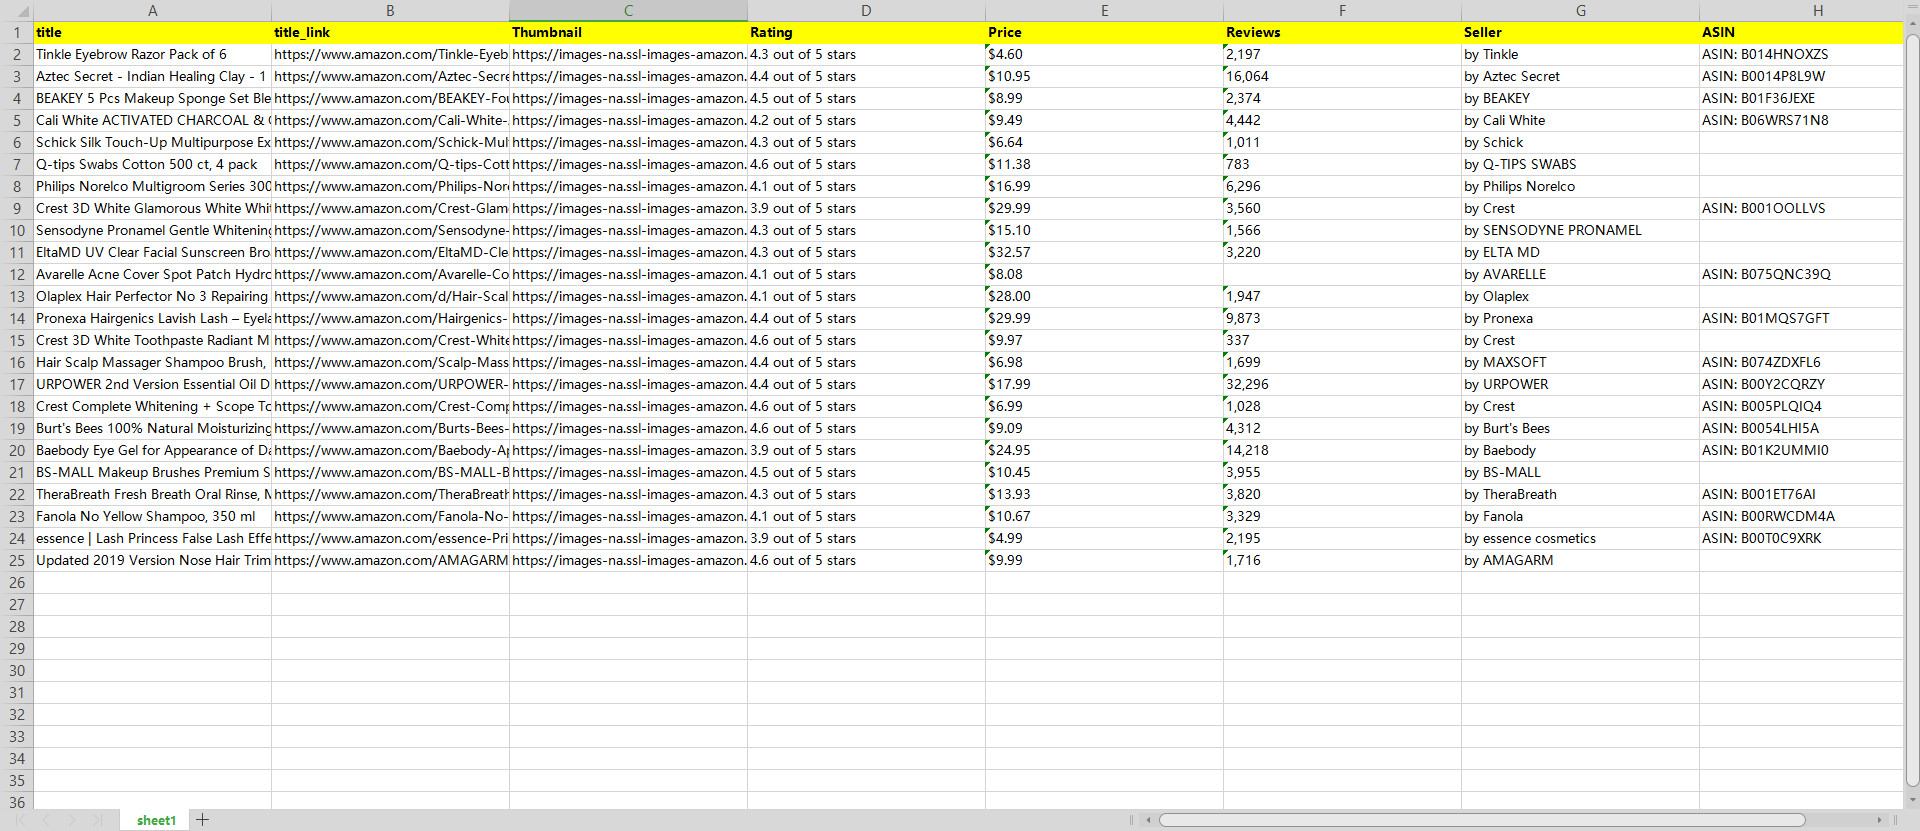The image size is (1920, 831).
Task: Click the seller cell 'by MAXSOFT'
Action: pyautogui.click(x=1580, y=362)
